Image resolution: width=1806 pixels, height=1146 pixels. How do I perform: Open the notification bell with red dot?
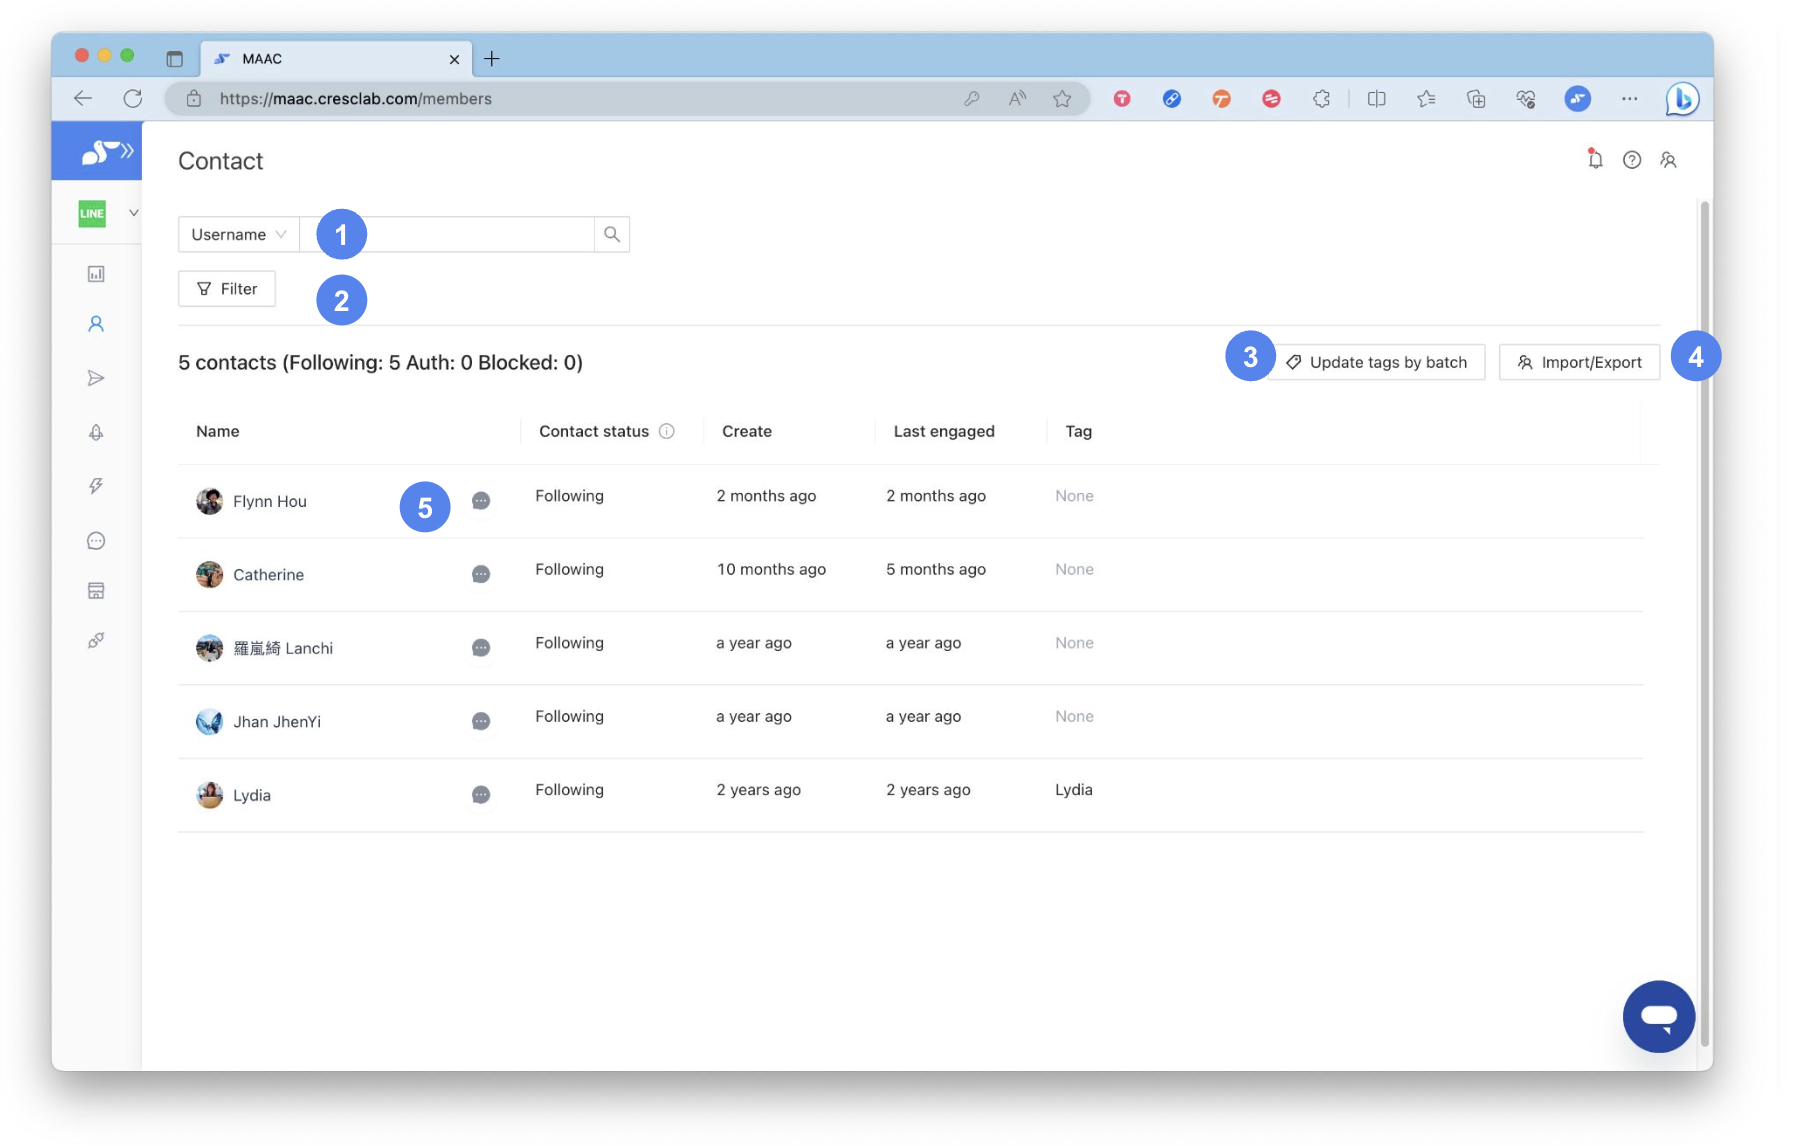click(1595, 160)
